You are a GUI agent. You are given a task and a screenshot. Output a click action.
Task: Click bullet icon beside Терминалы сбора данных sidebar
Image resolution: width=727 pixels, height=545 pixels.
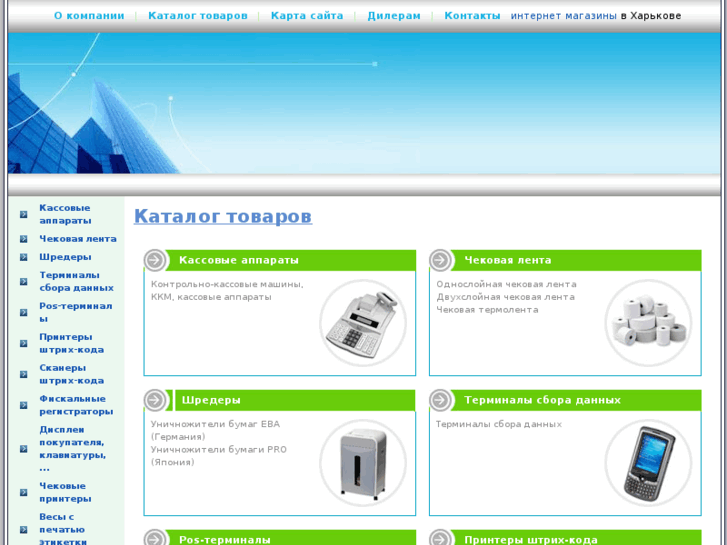[x=24, y=282]
